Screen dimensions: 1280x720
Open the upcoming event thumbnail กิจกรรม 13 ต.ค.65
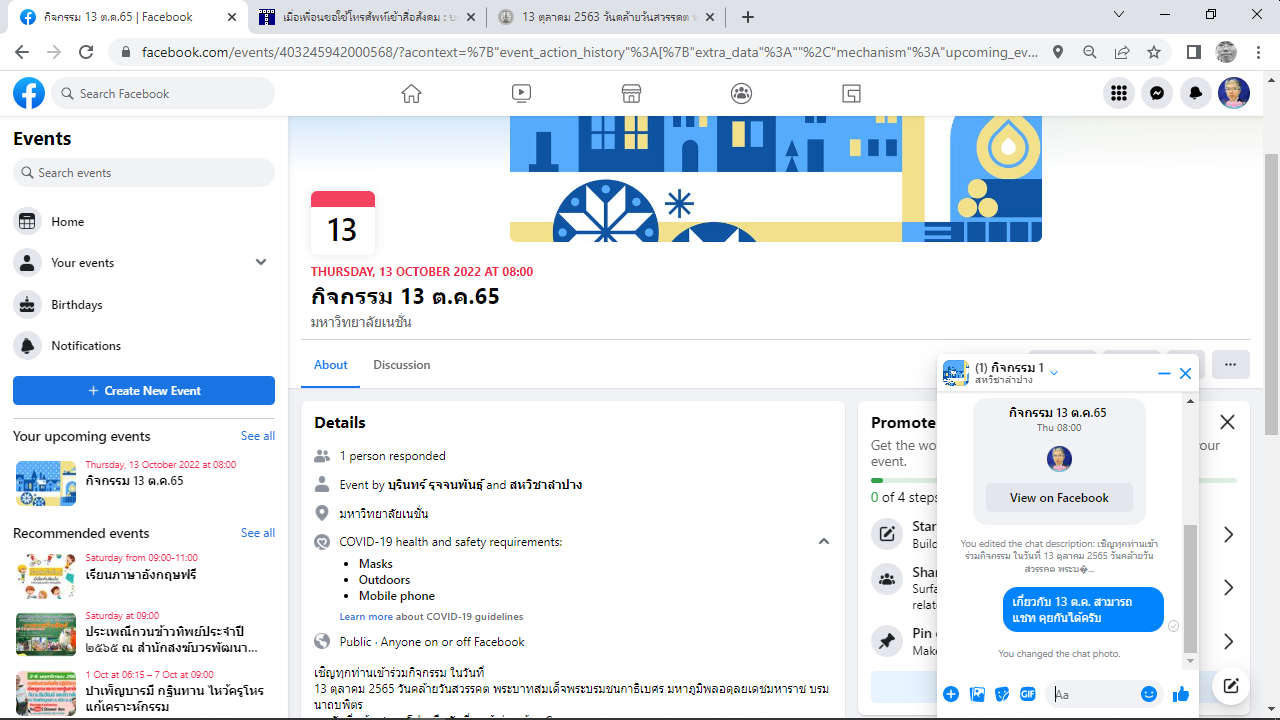point(46,483)
